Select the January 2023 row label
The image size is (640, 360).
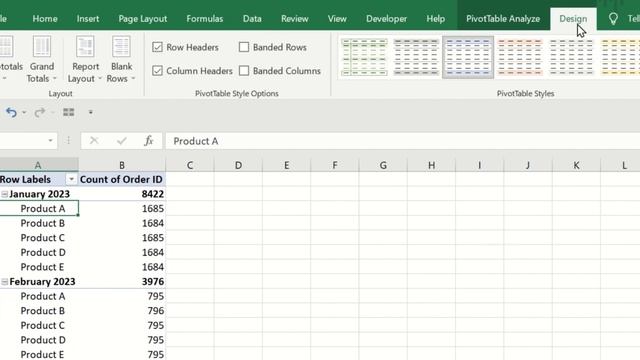pyautogui.click(x=40, y=194)
